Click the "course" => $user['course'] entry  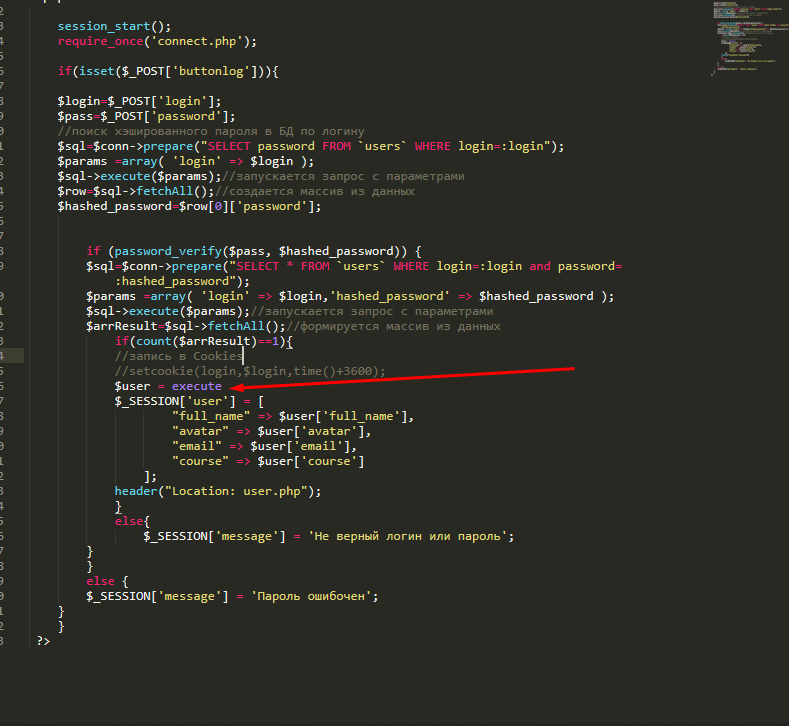pyautogui.click(x=268, y=461)
